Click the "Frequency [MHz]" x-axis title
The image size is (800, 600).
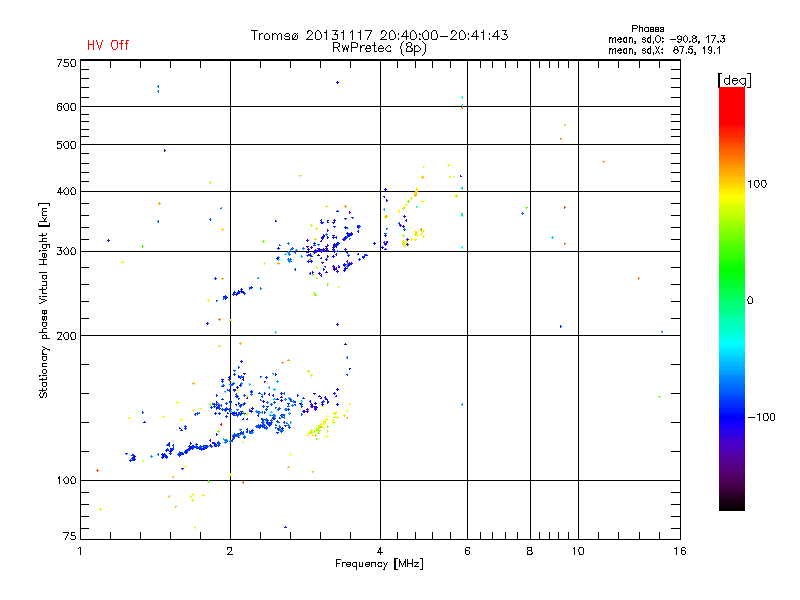[379, 564]
